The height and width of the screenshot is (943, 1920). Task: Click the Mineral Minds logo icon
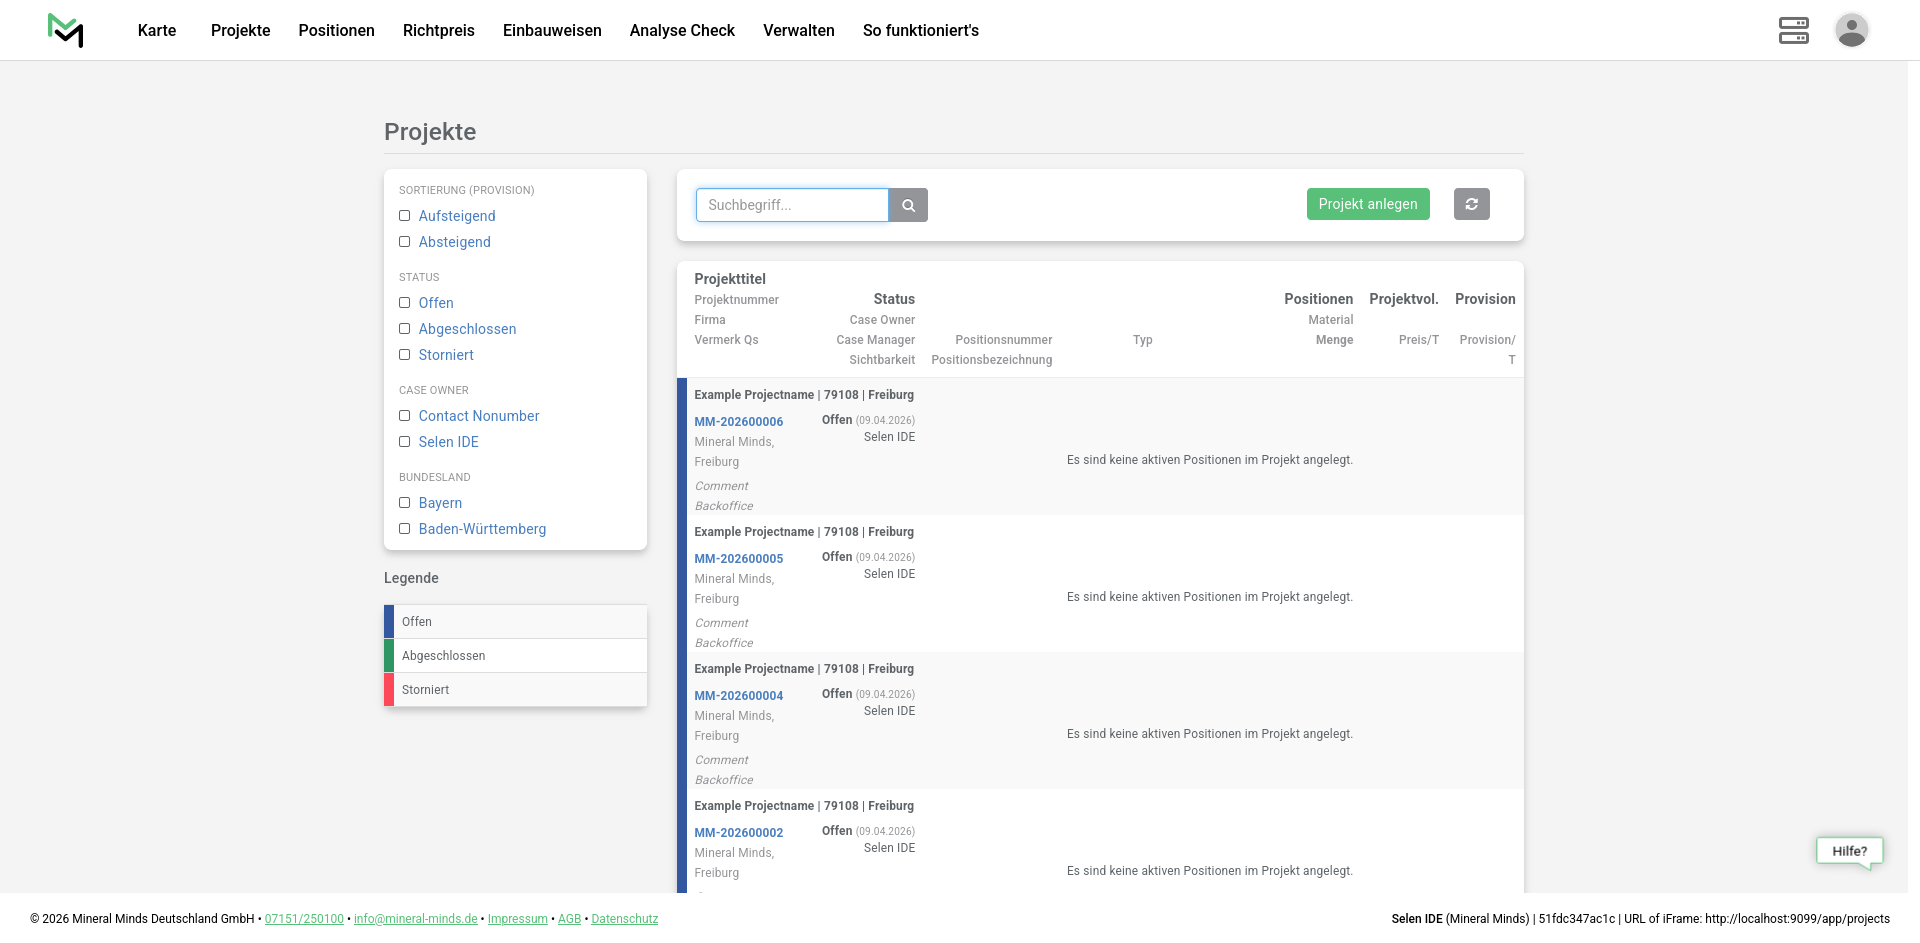66,30
